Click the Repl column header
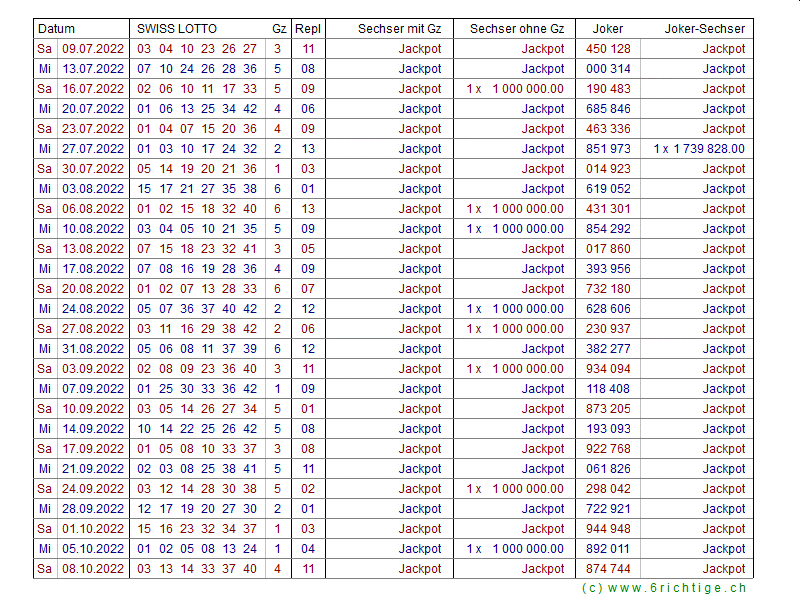 tap(308, 29)
